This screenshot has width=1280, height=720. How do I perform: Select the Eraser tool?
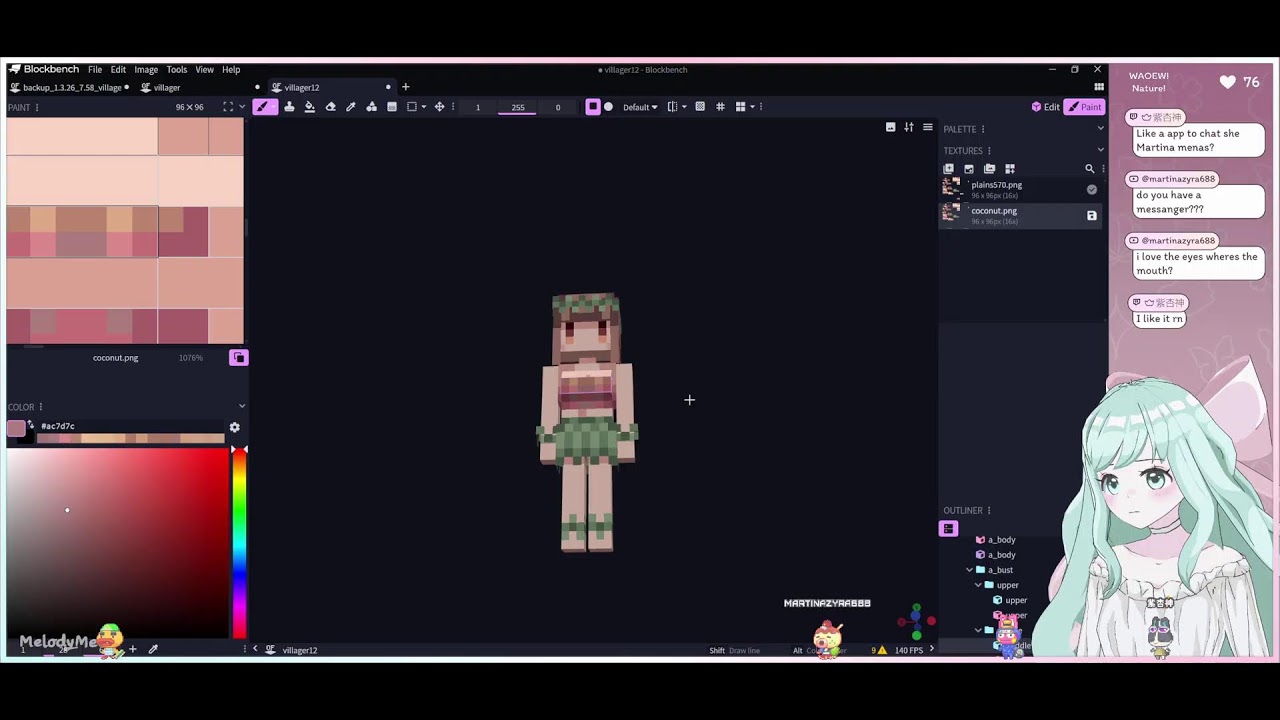coord(330,107)
